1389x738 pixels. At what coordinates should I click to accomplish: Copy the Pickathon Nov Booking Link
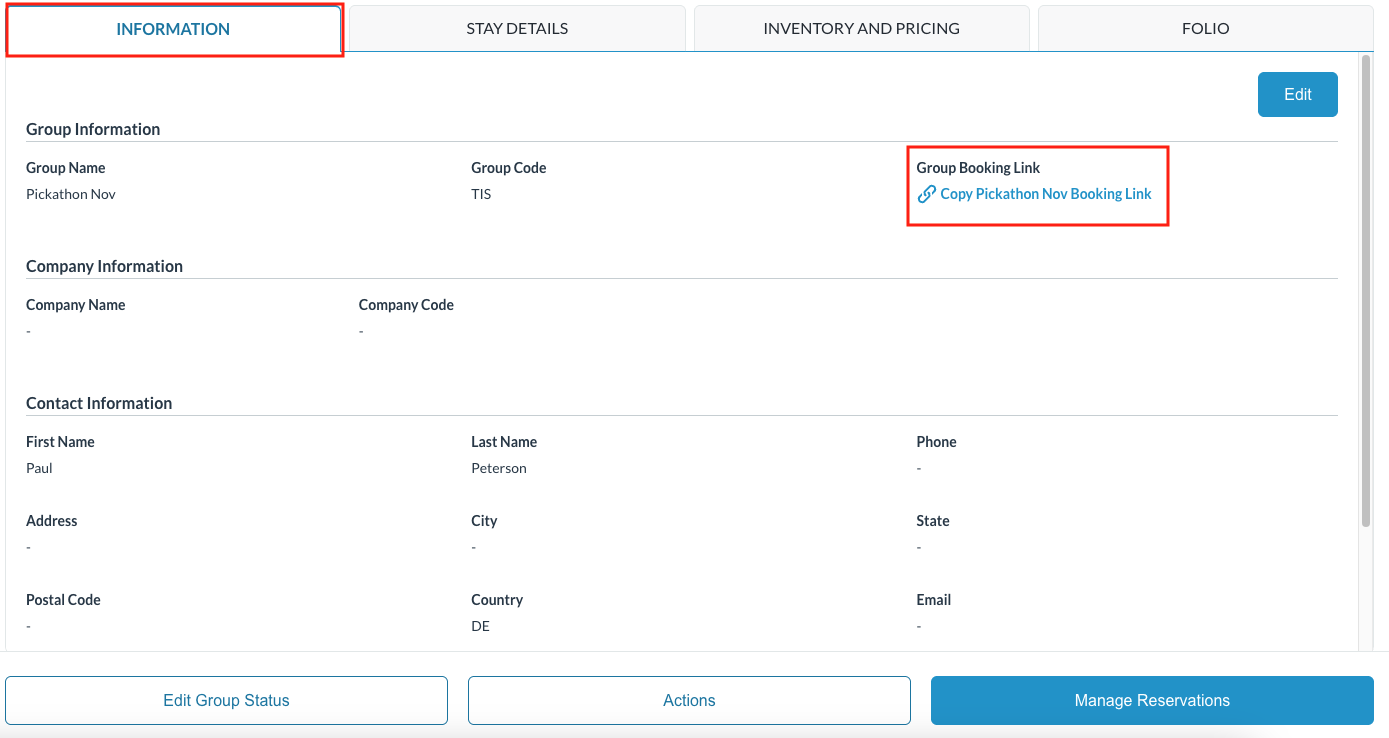1045,194
